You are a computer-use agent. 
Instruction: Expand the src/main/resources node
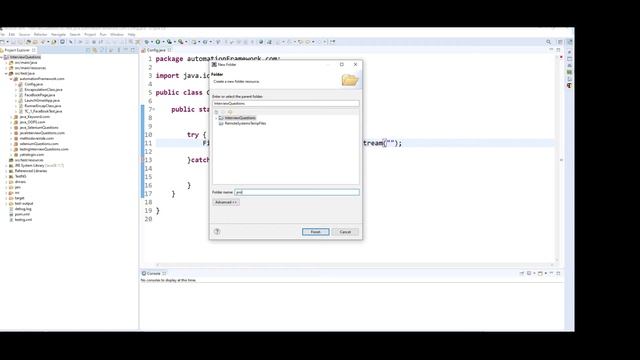pyautogui.click(x=7, y=68)
